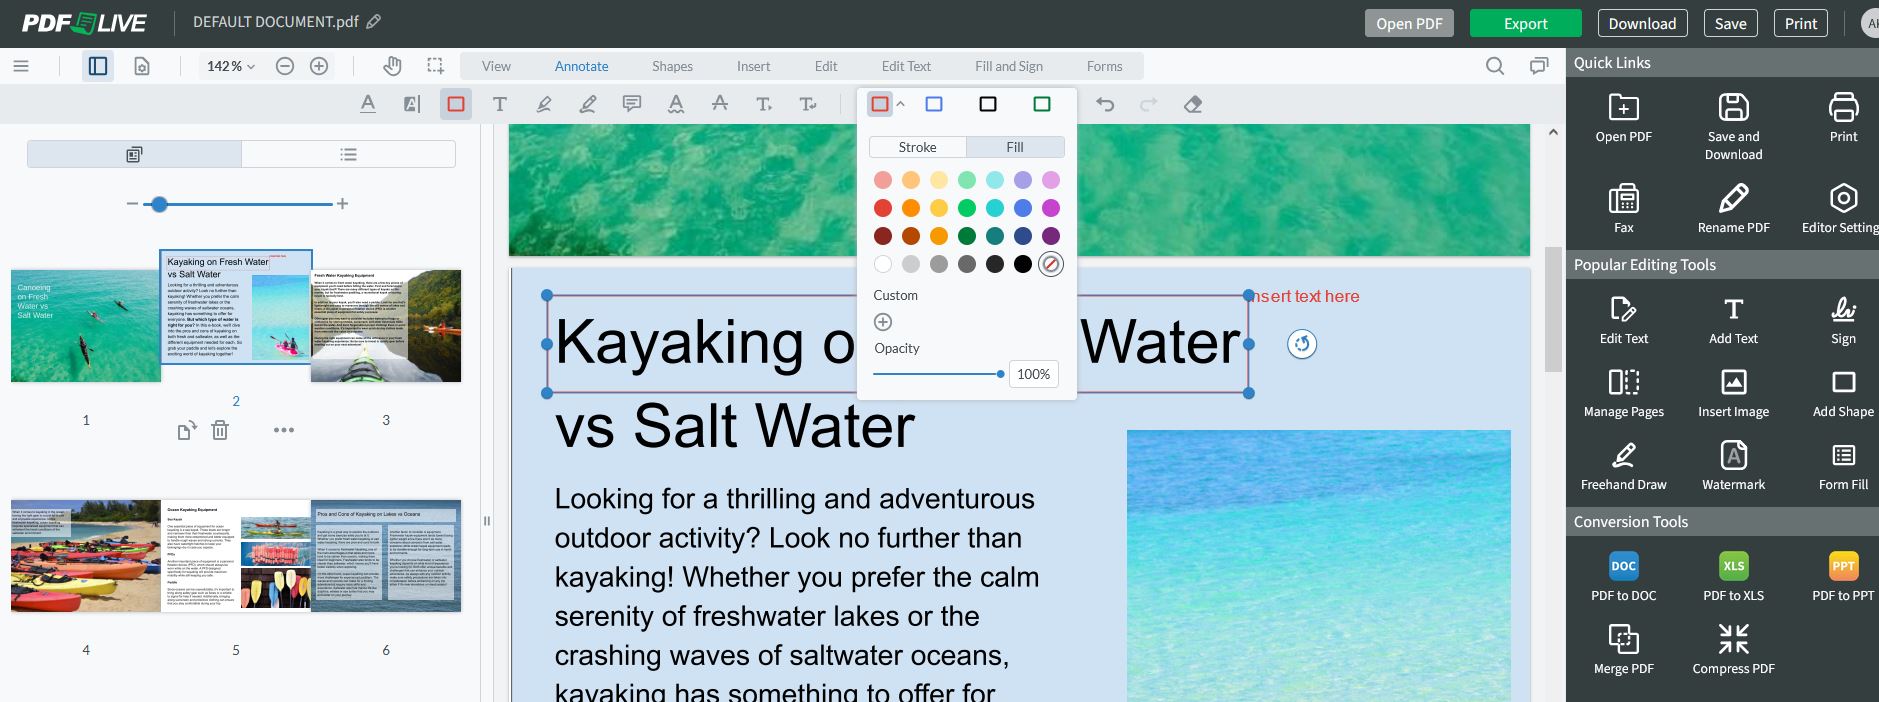Delete page 2 with trash icon
1879x702 pixels.
click(220, 430)
